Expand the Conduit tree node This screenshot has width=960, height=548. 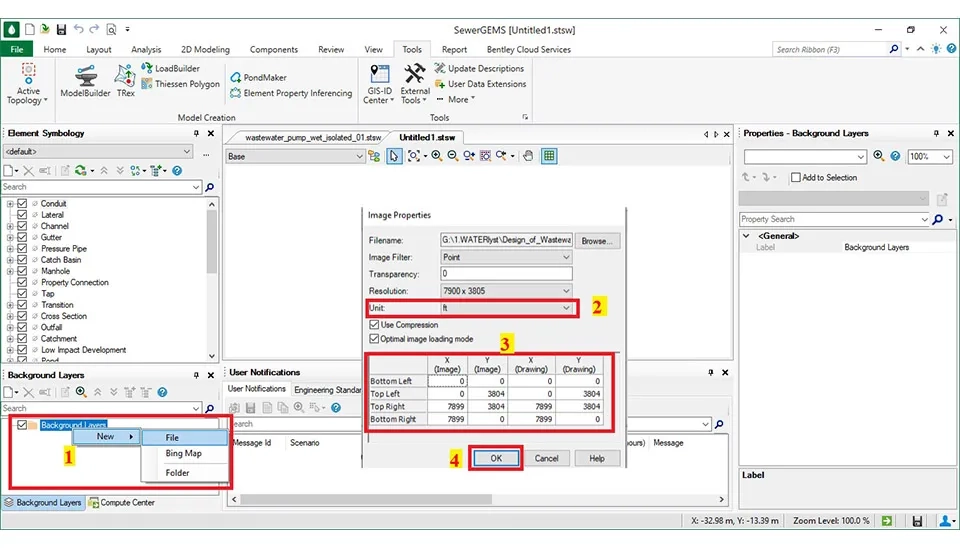pos(10,204)
